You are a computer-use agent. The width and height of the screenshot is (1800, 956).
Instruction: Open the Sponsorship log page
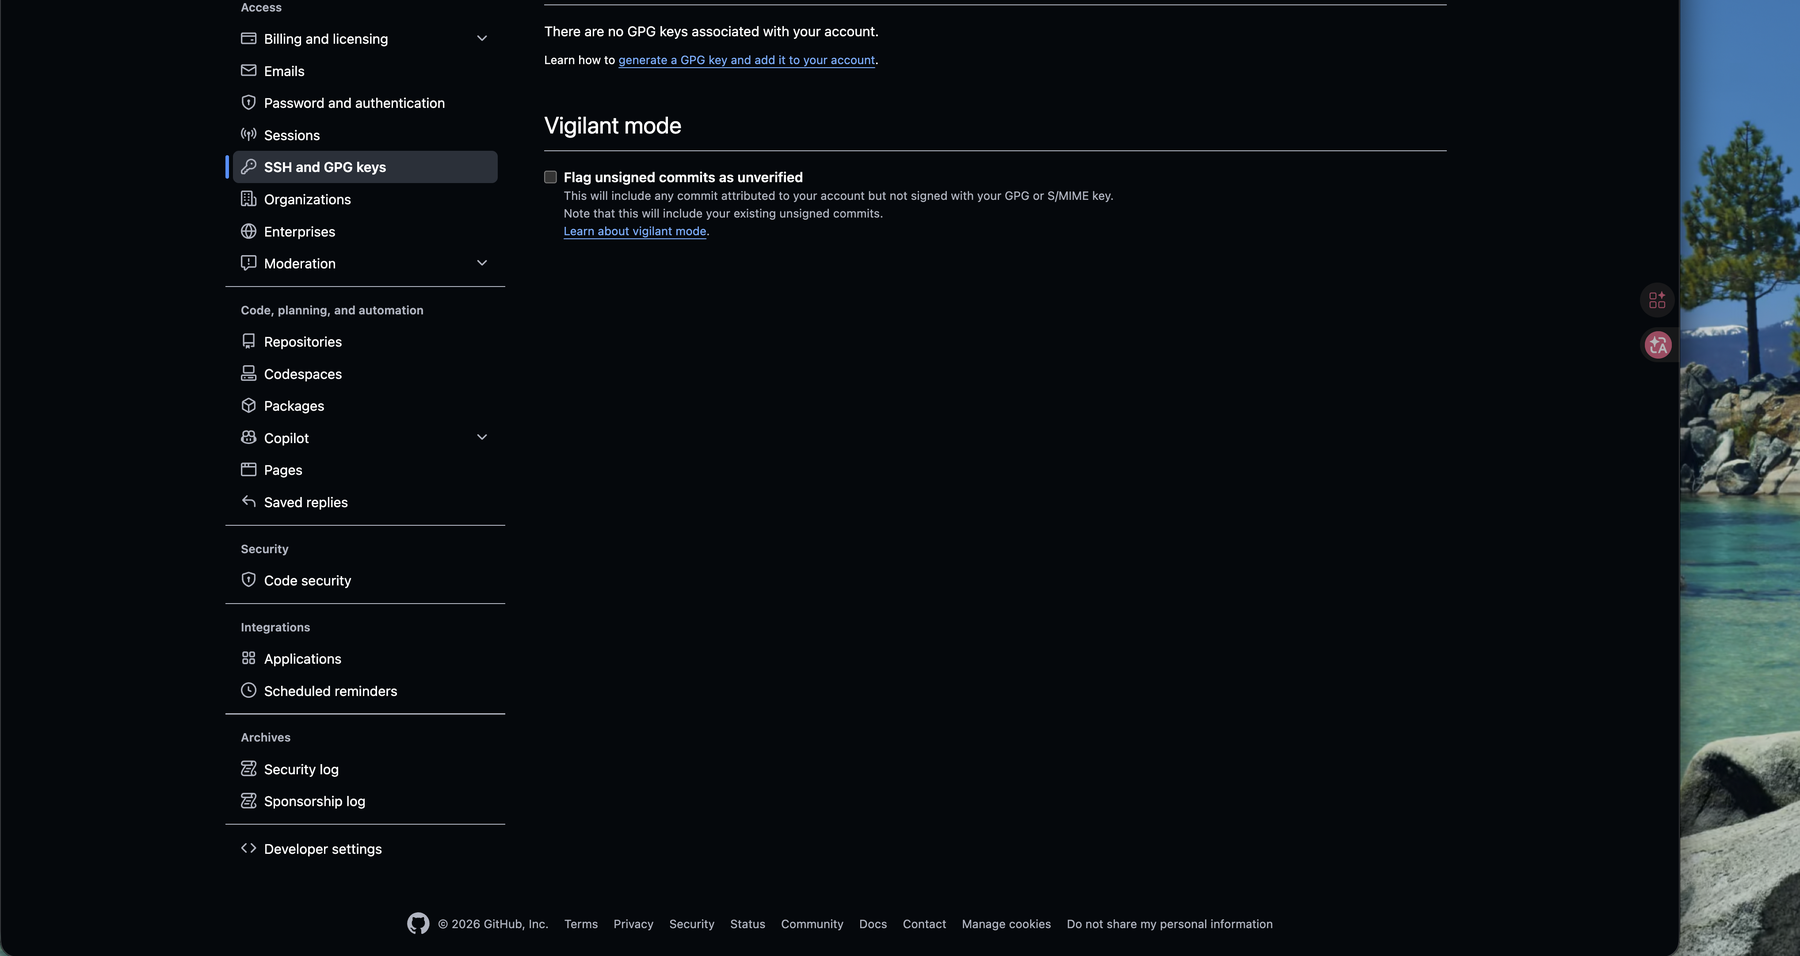click(x=365, y=801)
